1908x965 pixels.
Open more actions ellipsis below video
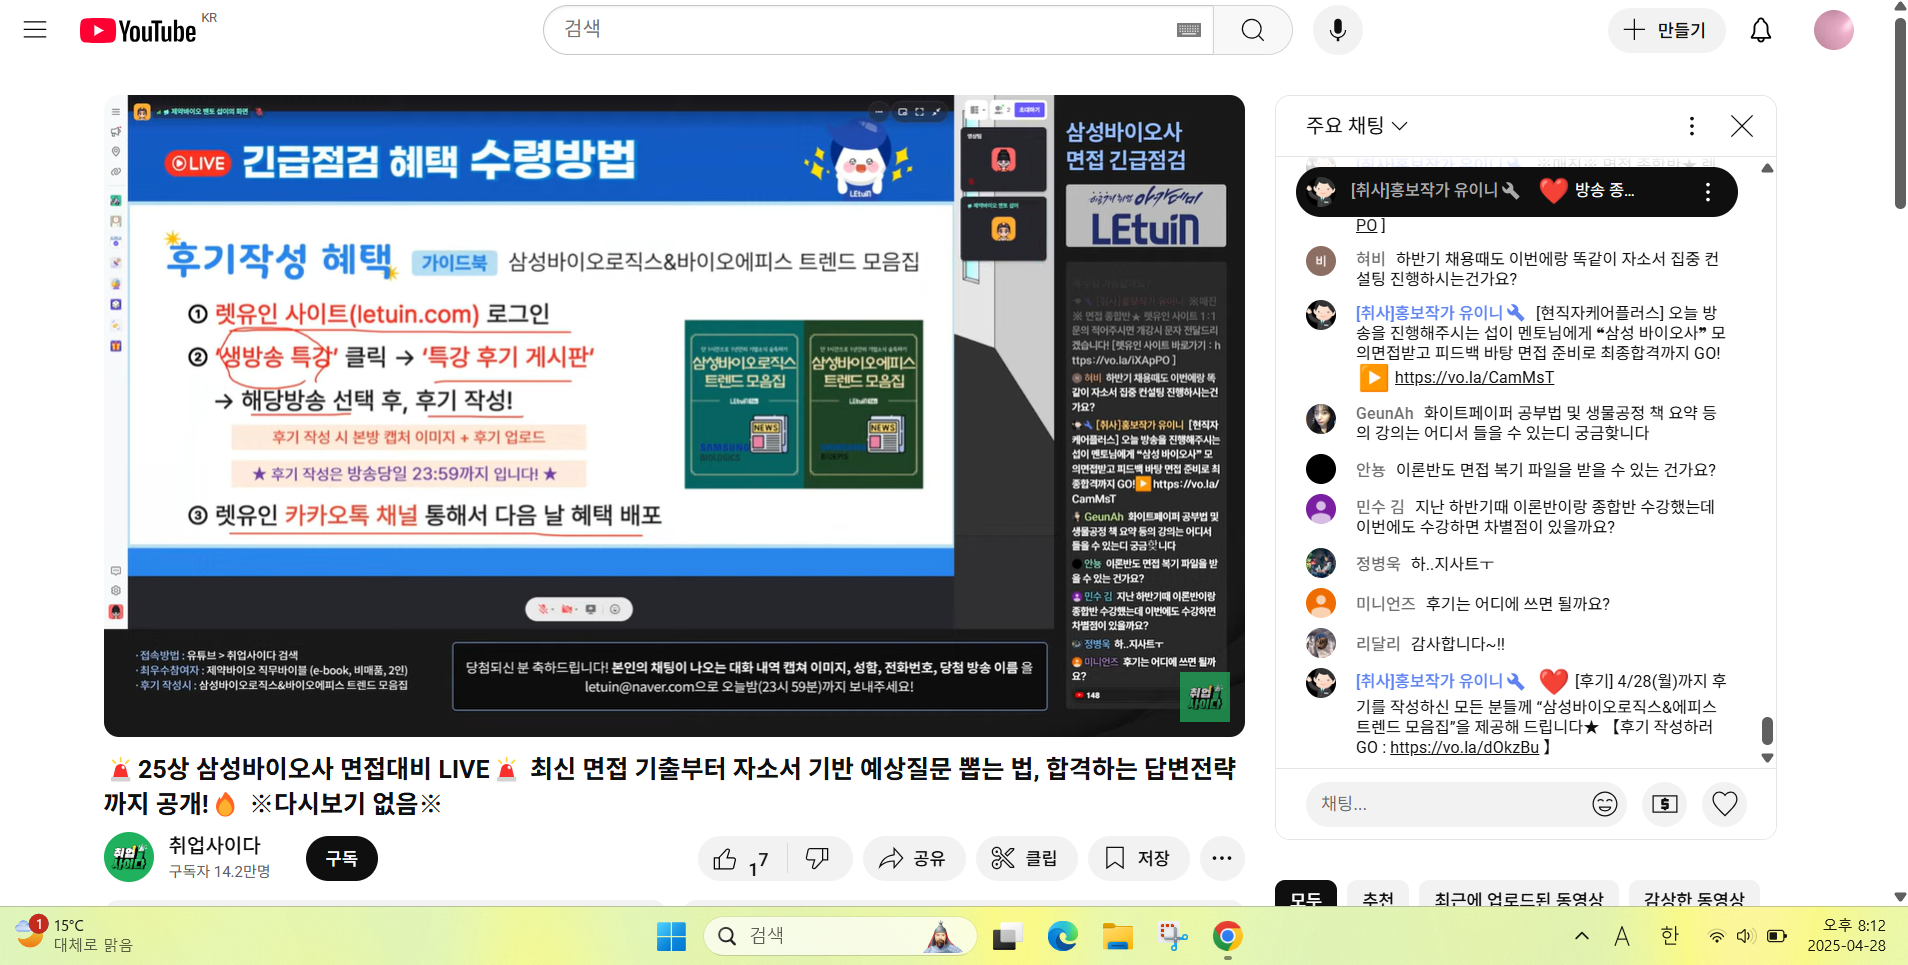[1221, 859]
